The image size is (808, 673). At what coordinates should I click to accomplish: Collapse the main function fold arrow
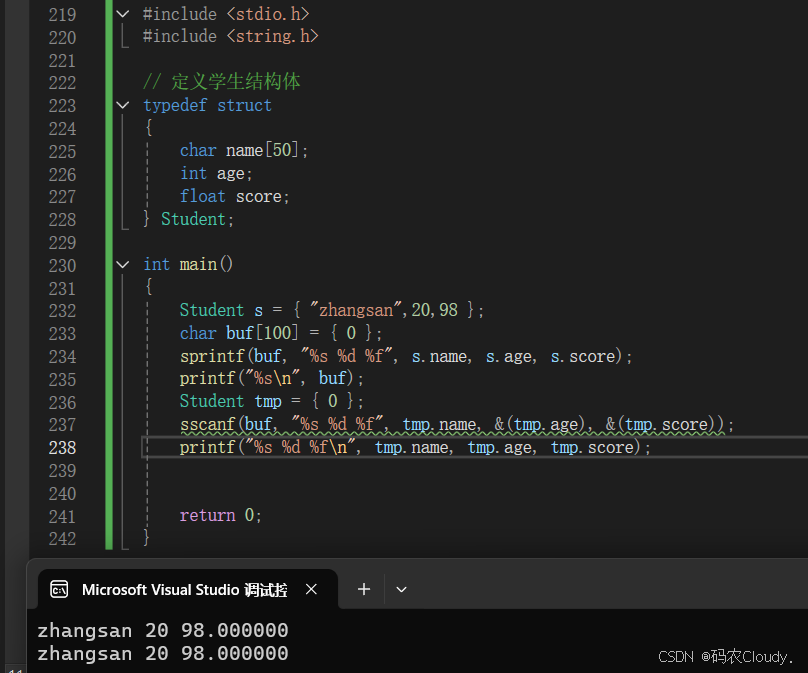tap(122, 263)
